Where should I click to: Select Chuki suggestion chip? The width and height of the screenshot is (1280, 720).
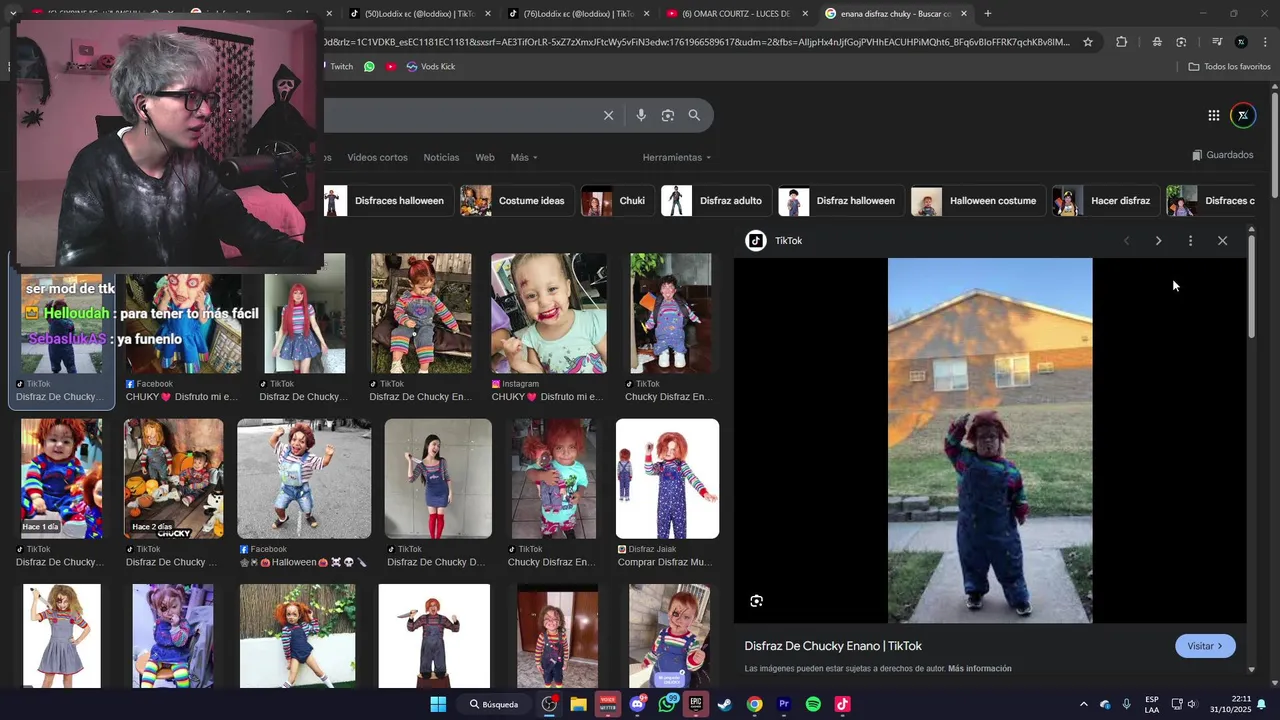point(617,201)
